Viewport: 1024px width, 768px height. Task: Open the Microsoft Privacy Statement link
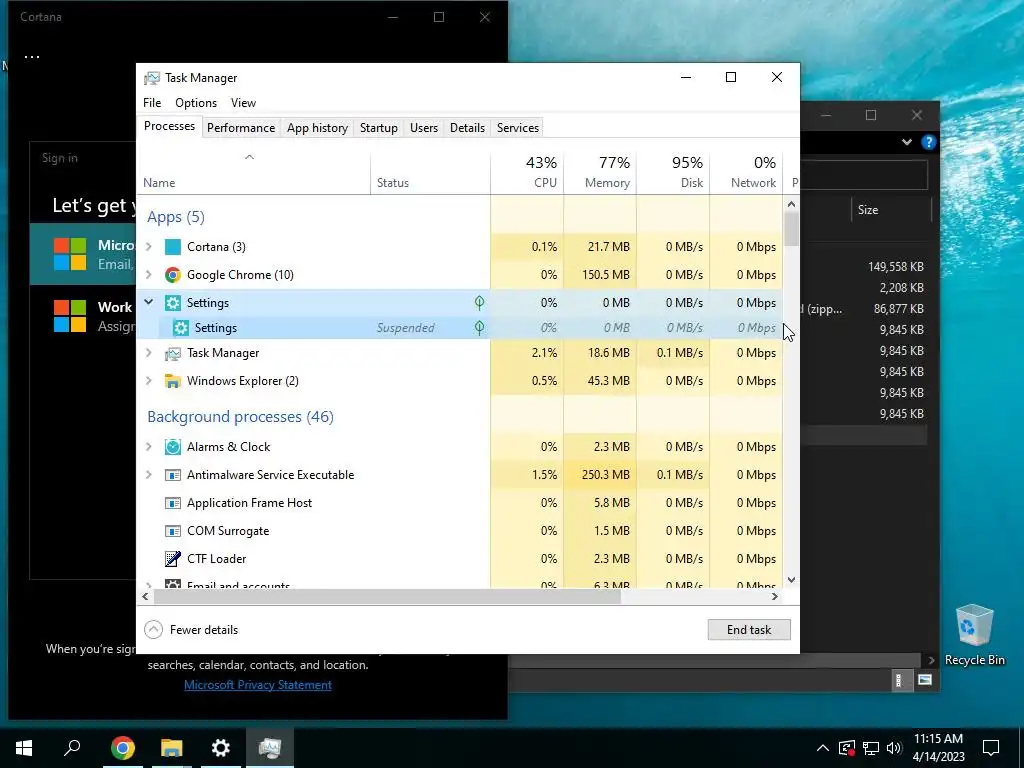(x=258, y=685)
